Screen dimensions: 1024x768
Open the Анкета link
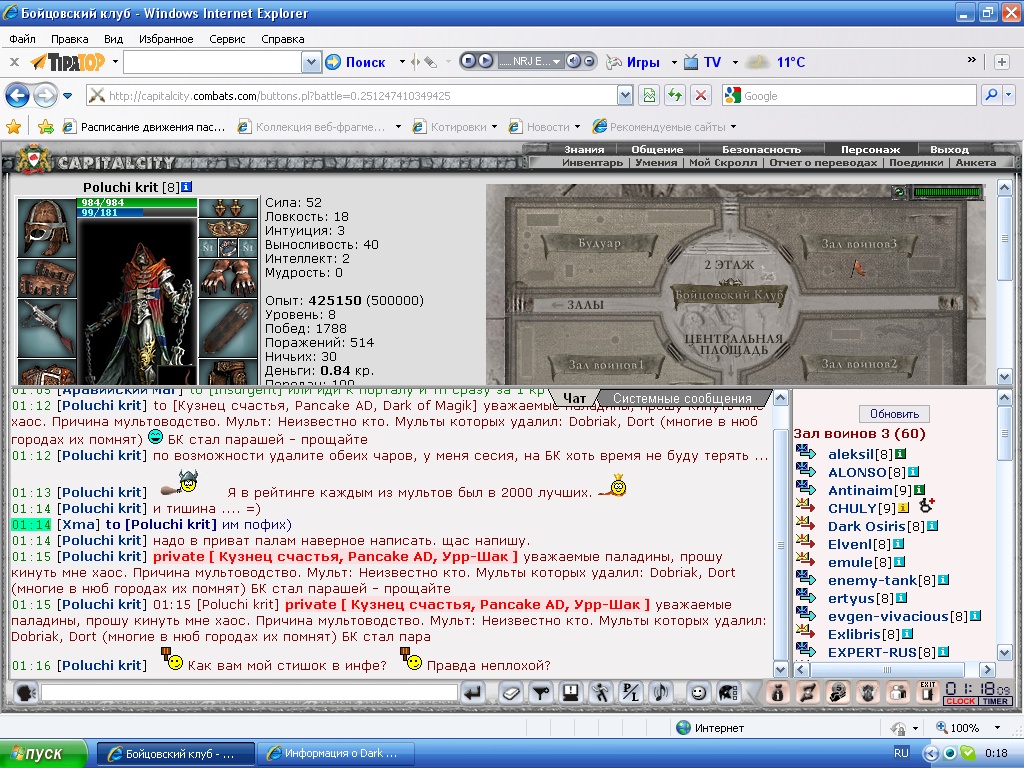976,163
